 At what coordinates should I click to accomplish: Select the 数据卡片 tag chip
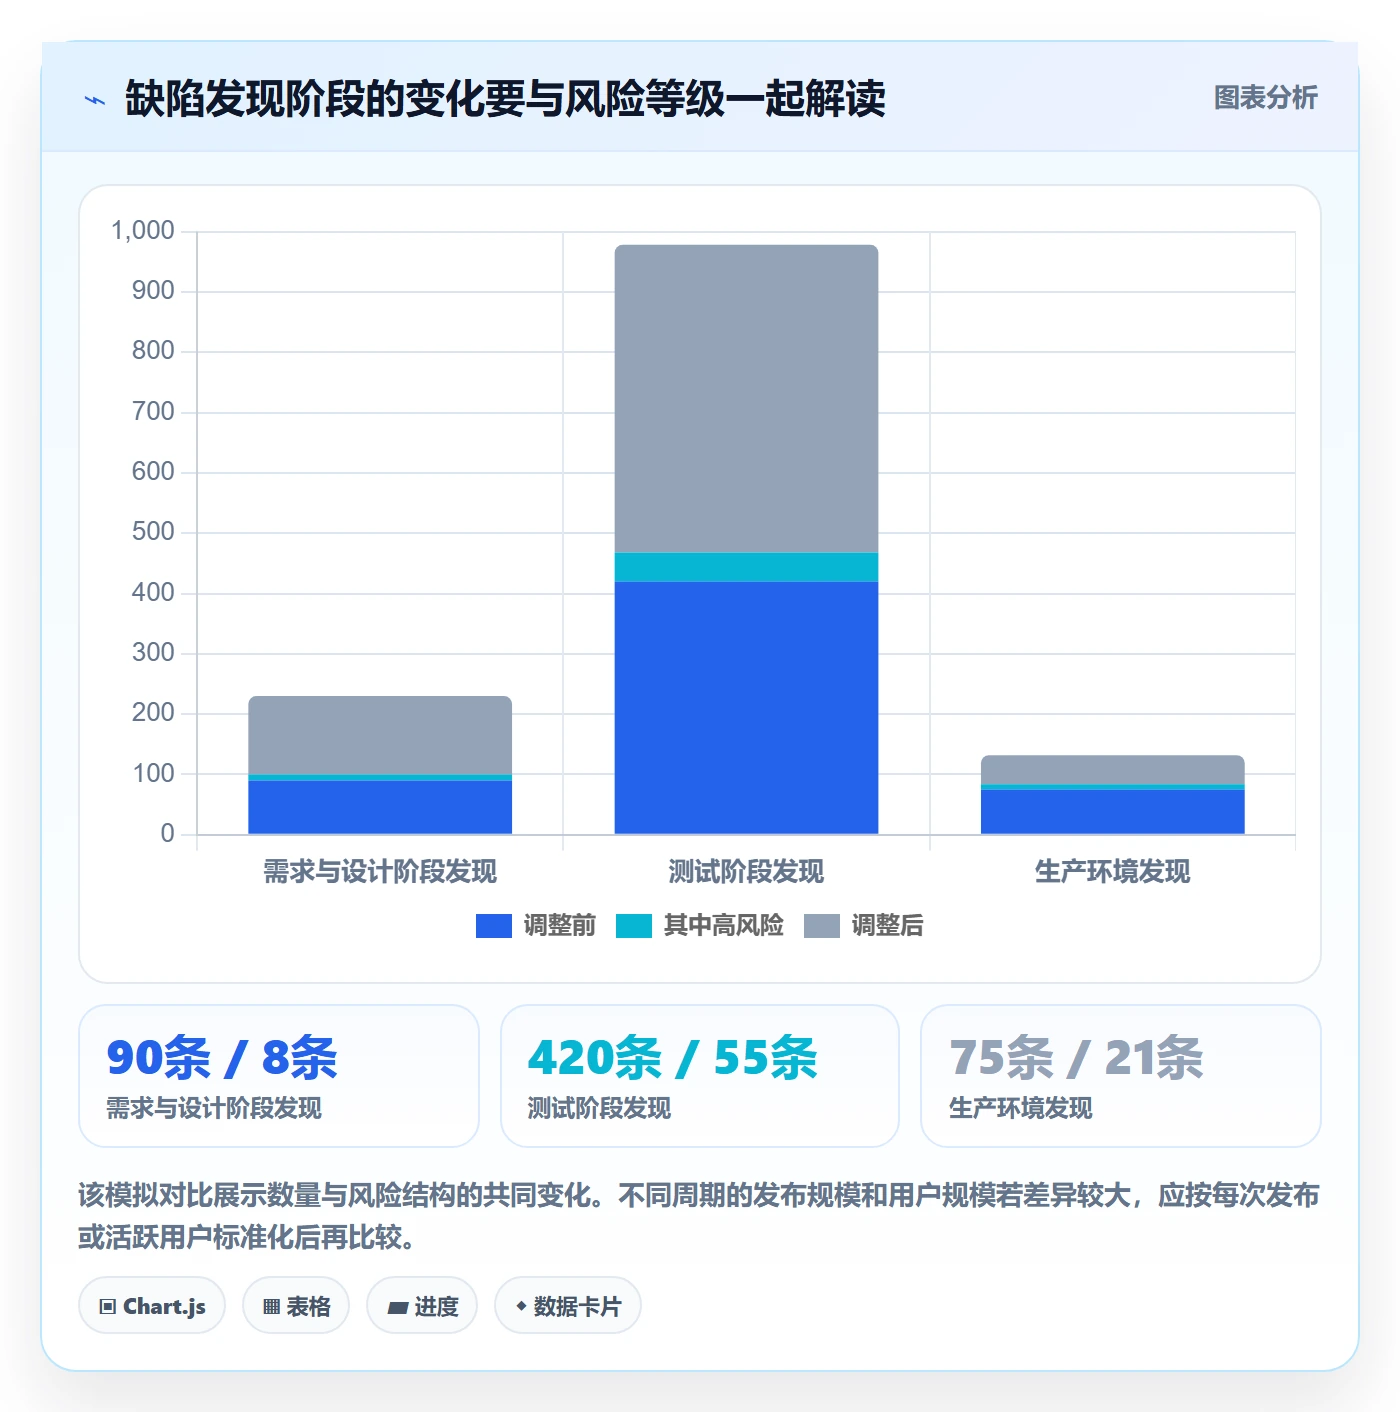pos(568,1305)
